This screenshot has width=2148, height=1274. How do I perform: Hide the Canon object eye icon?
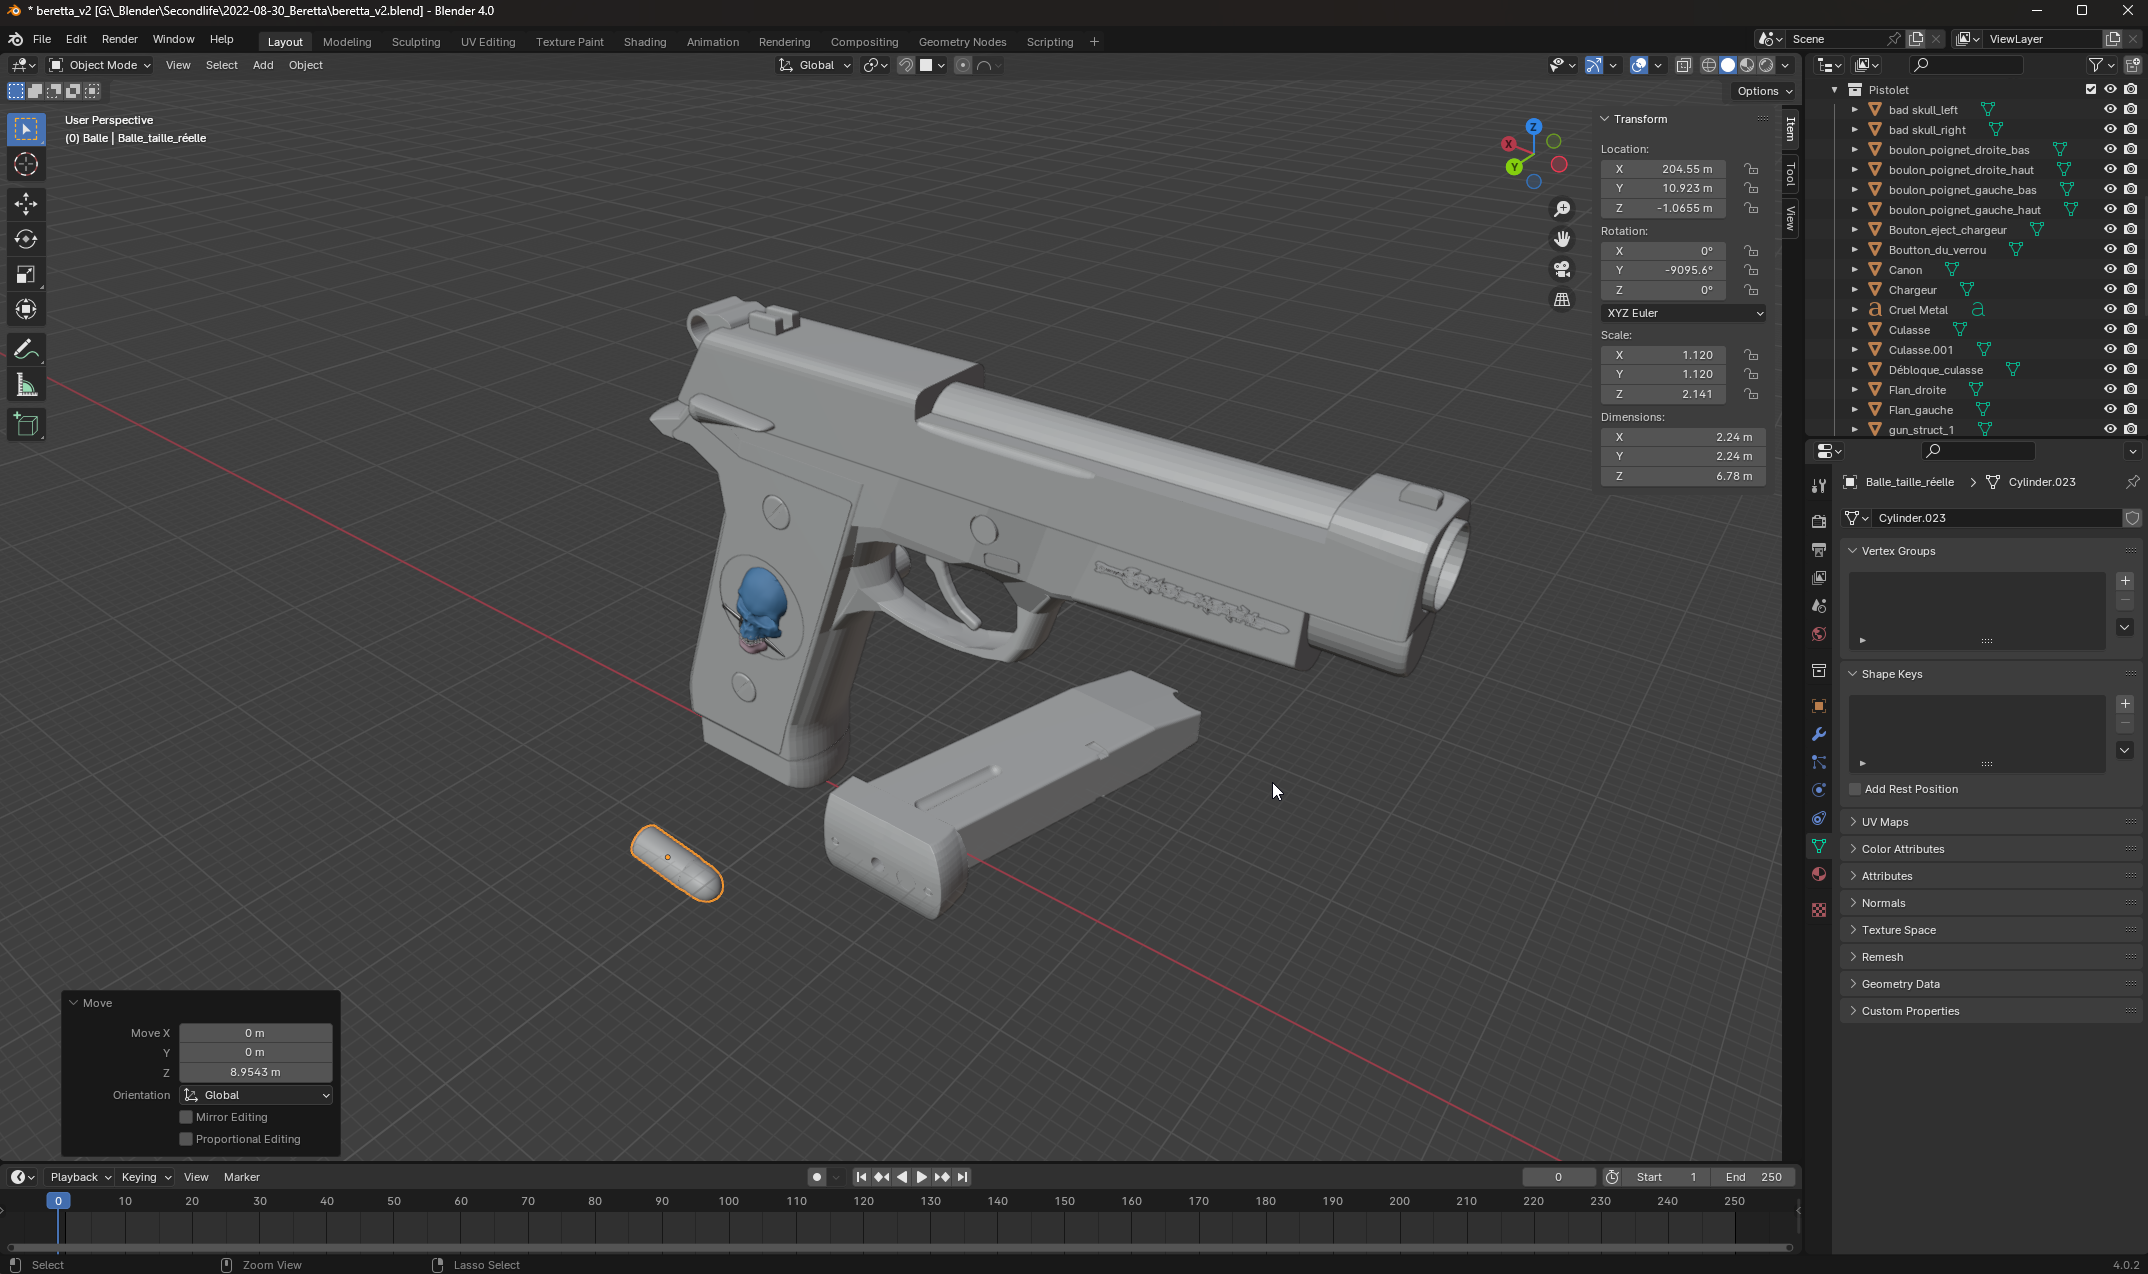(2110, 269)
